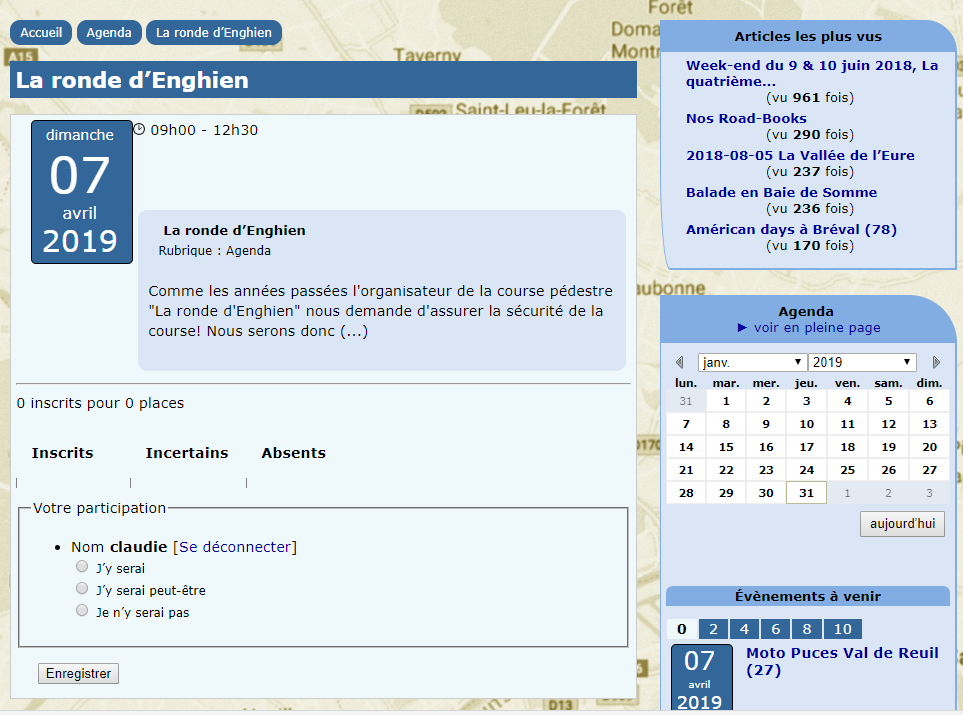Select the "J'y serai" radio option
Viewport: 963px width, 715px height.
click(82, 566)
